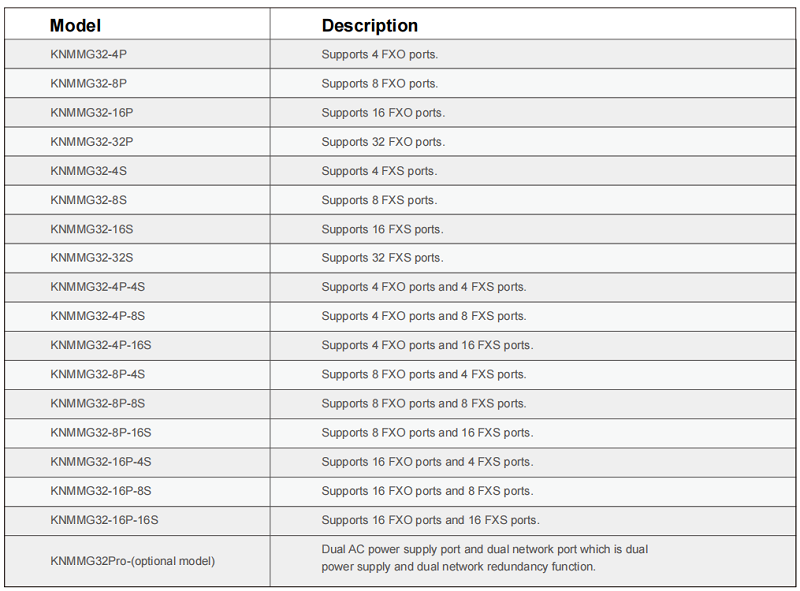
Task: Select the KNMMG32-8P-8S model cell
Action: click(x=97, y=403)
